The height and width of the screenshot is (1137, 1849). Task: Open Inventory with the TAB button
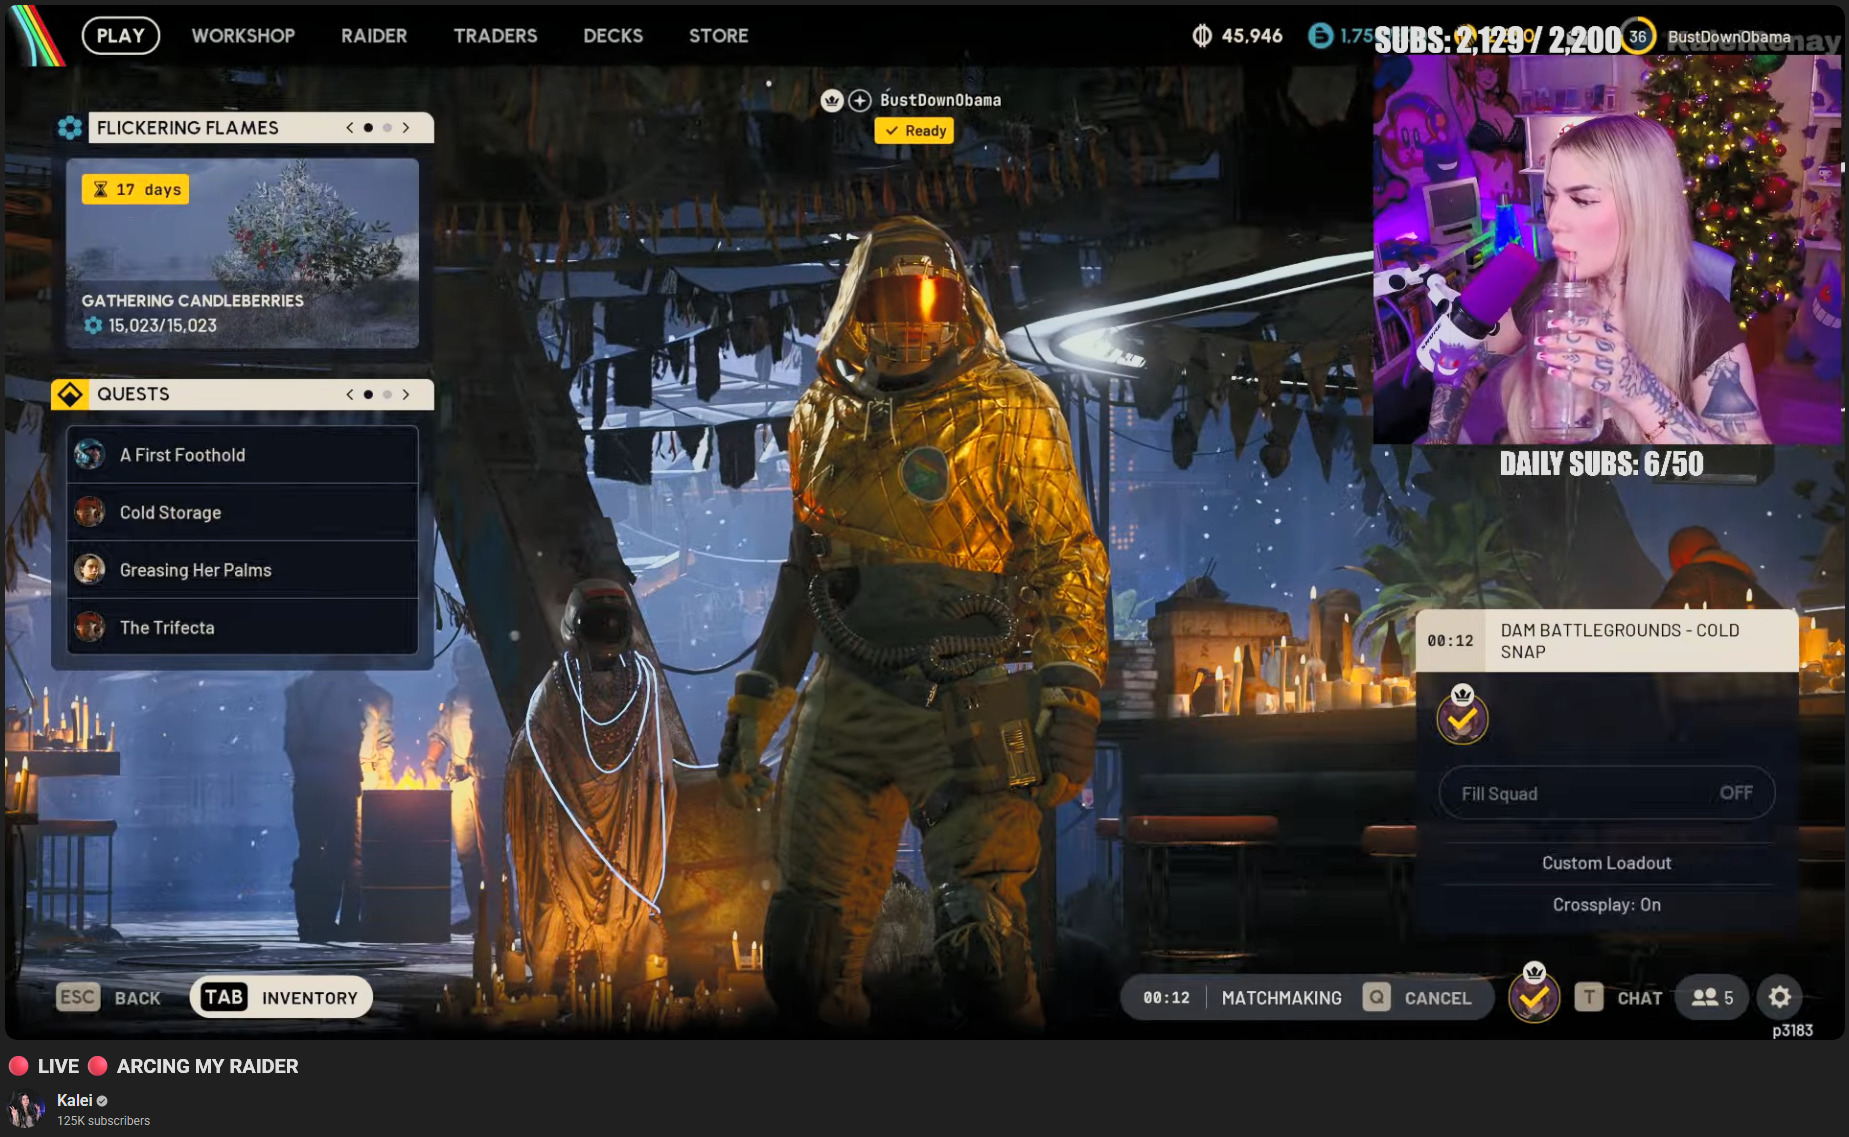(x=281, y=997)
